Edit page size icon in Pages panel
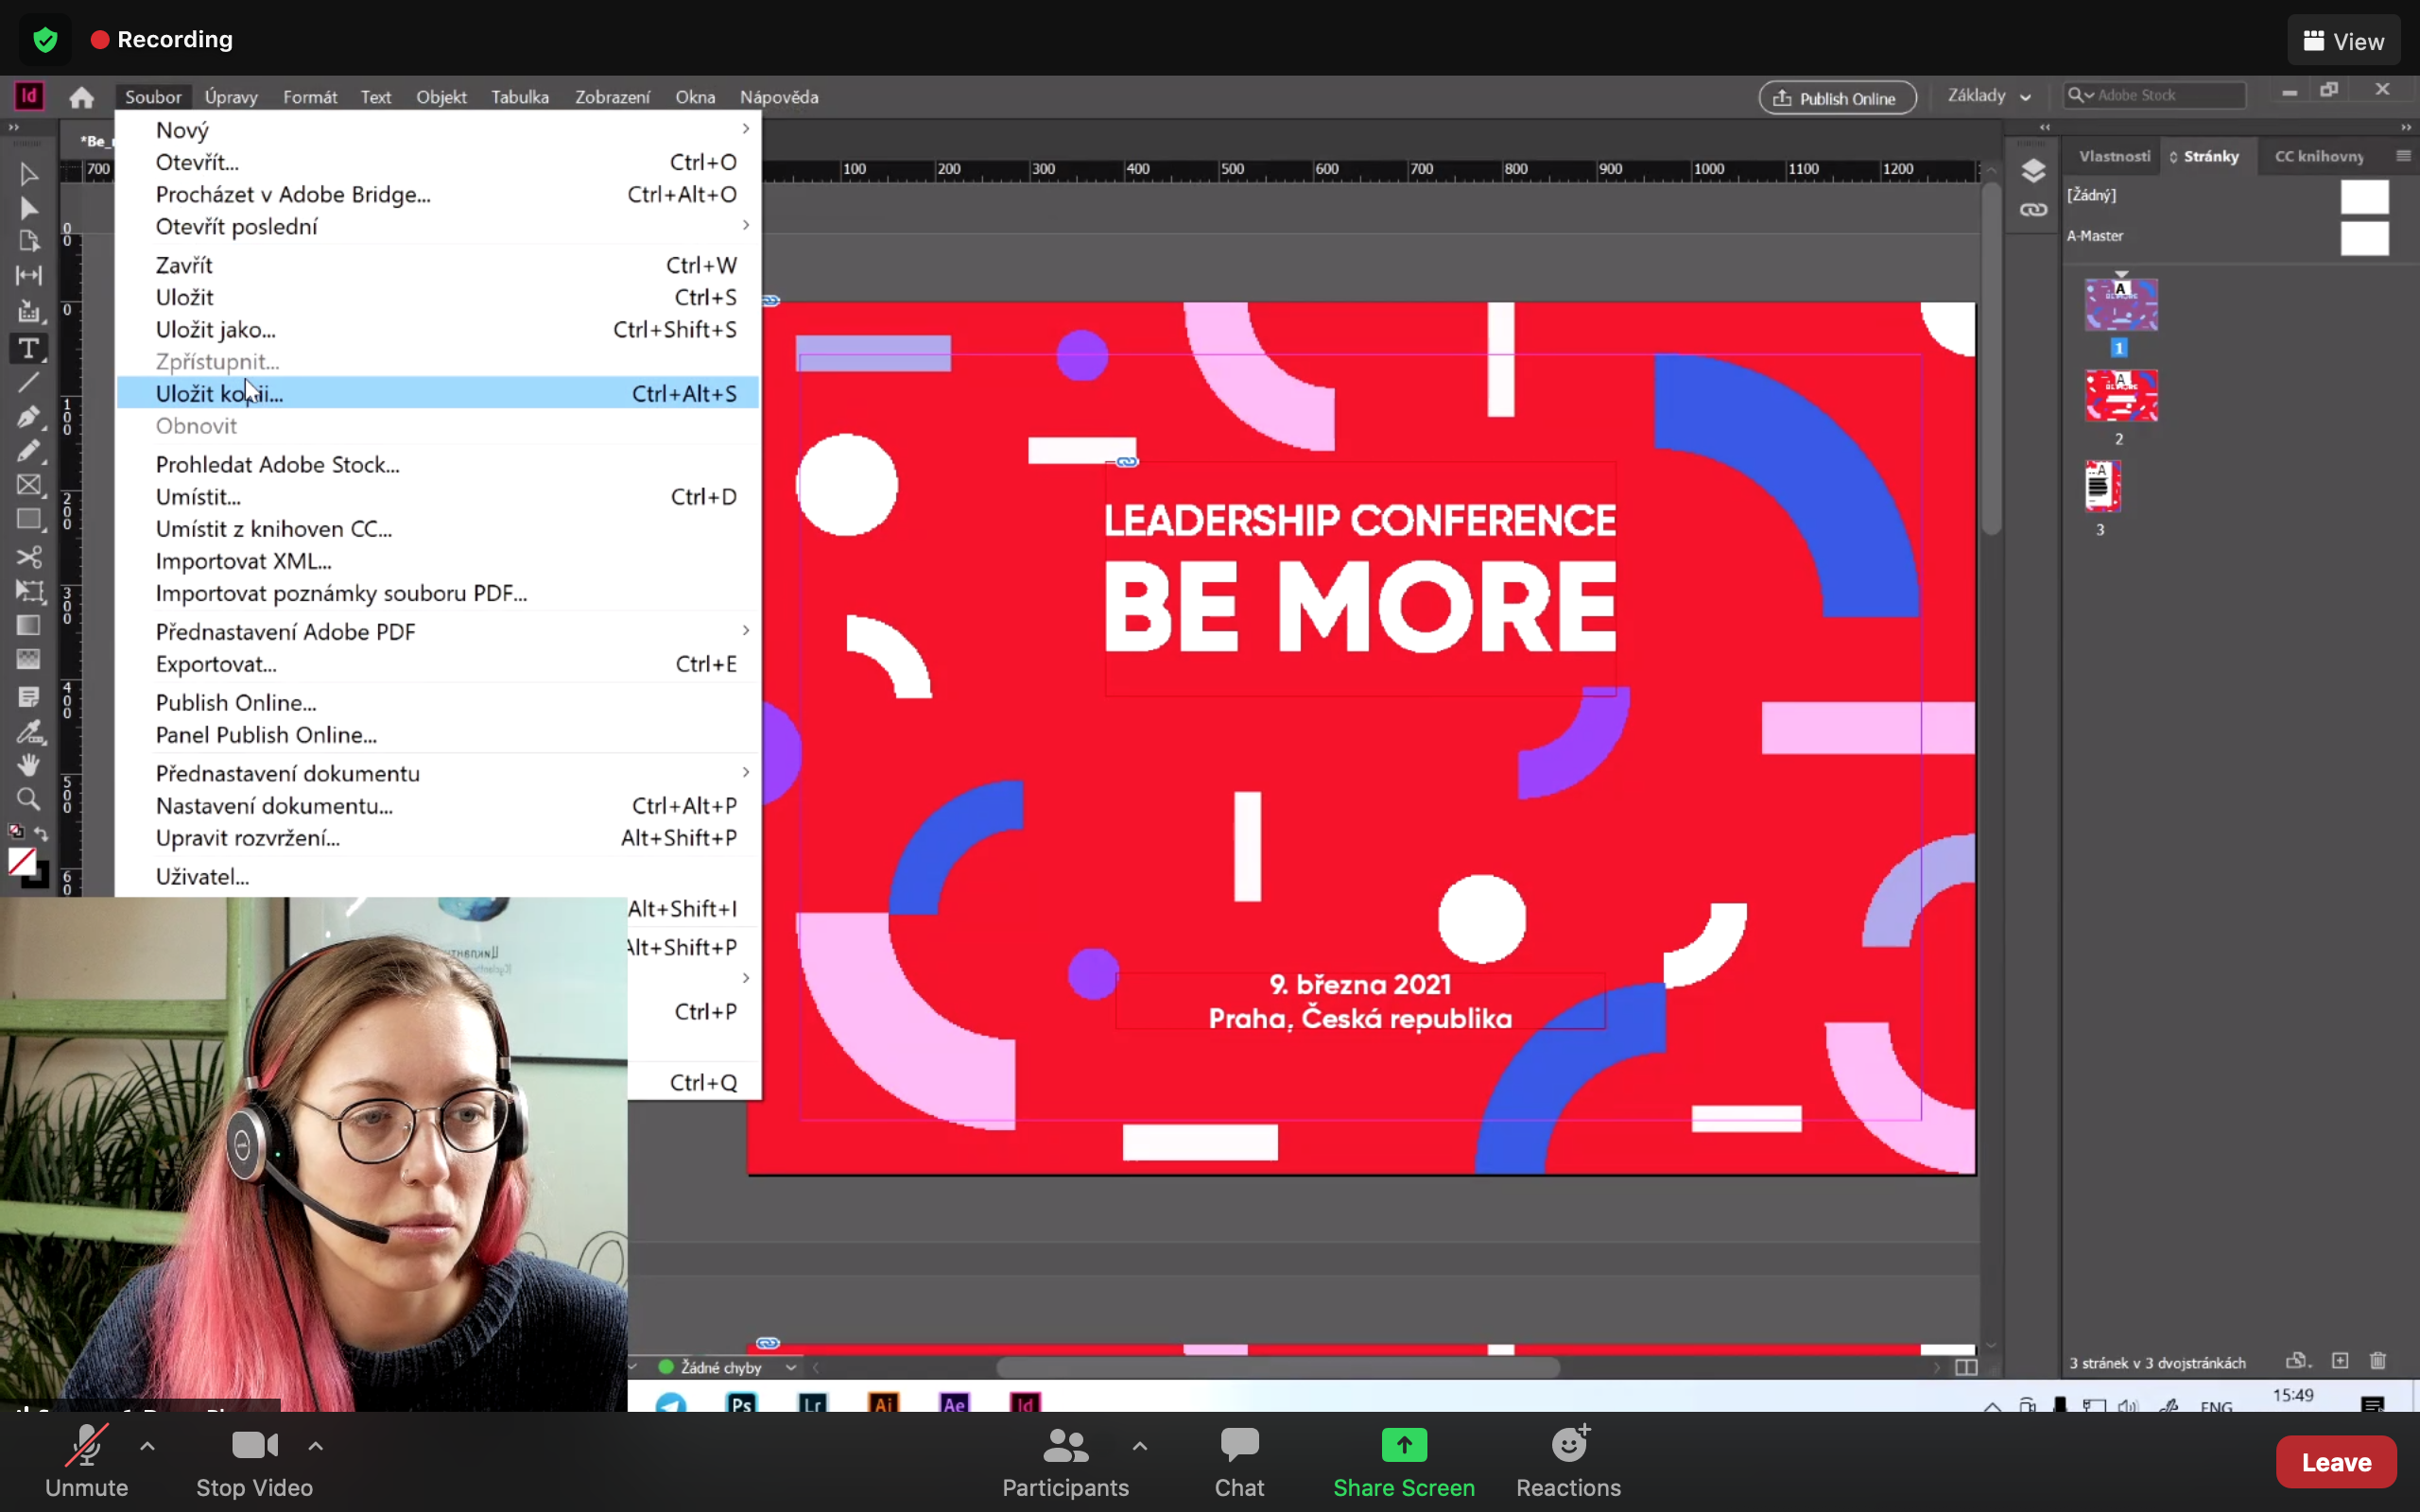Screen dimensions: 2420x1512 click(x=2298, y=1361)
